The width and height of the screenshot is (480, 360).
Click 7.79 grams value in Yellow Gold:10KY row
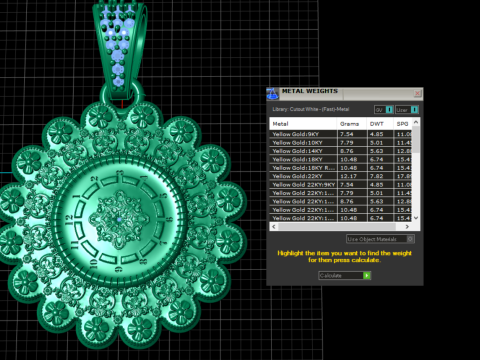pyautogui.click(x=347, y=142)
